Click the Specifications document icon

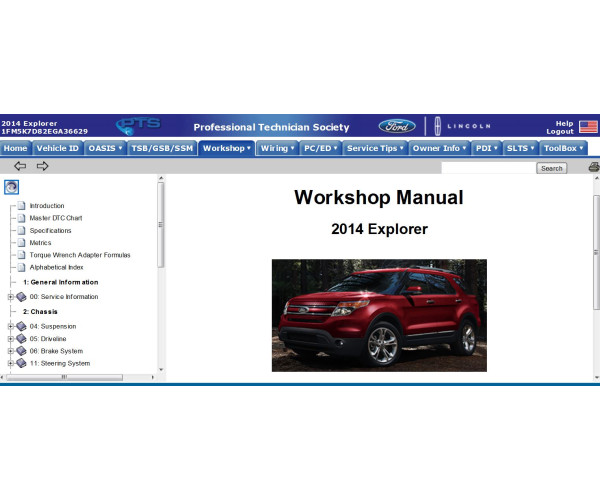(x=21, y=230)
